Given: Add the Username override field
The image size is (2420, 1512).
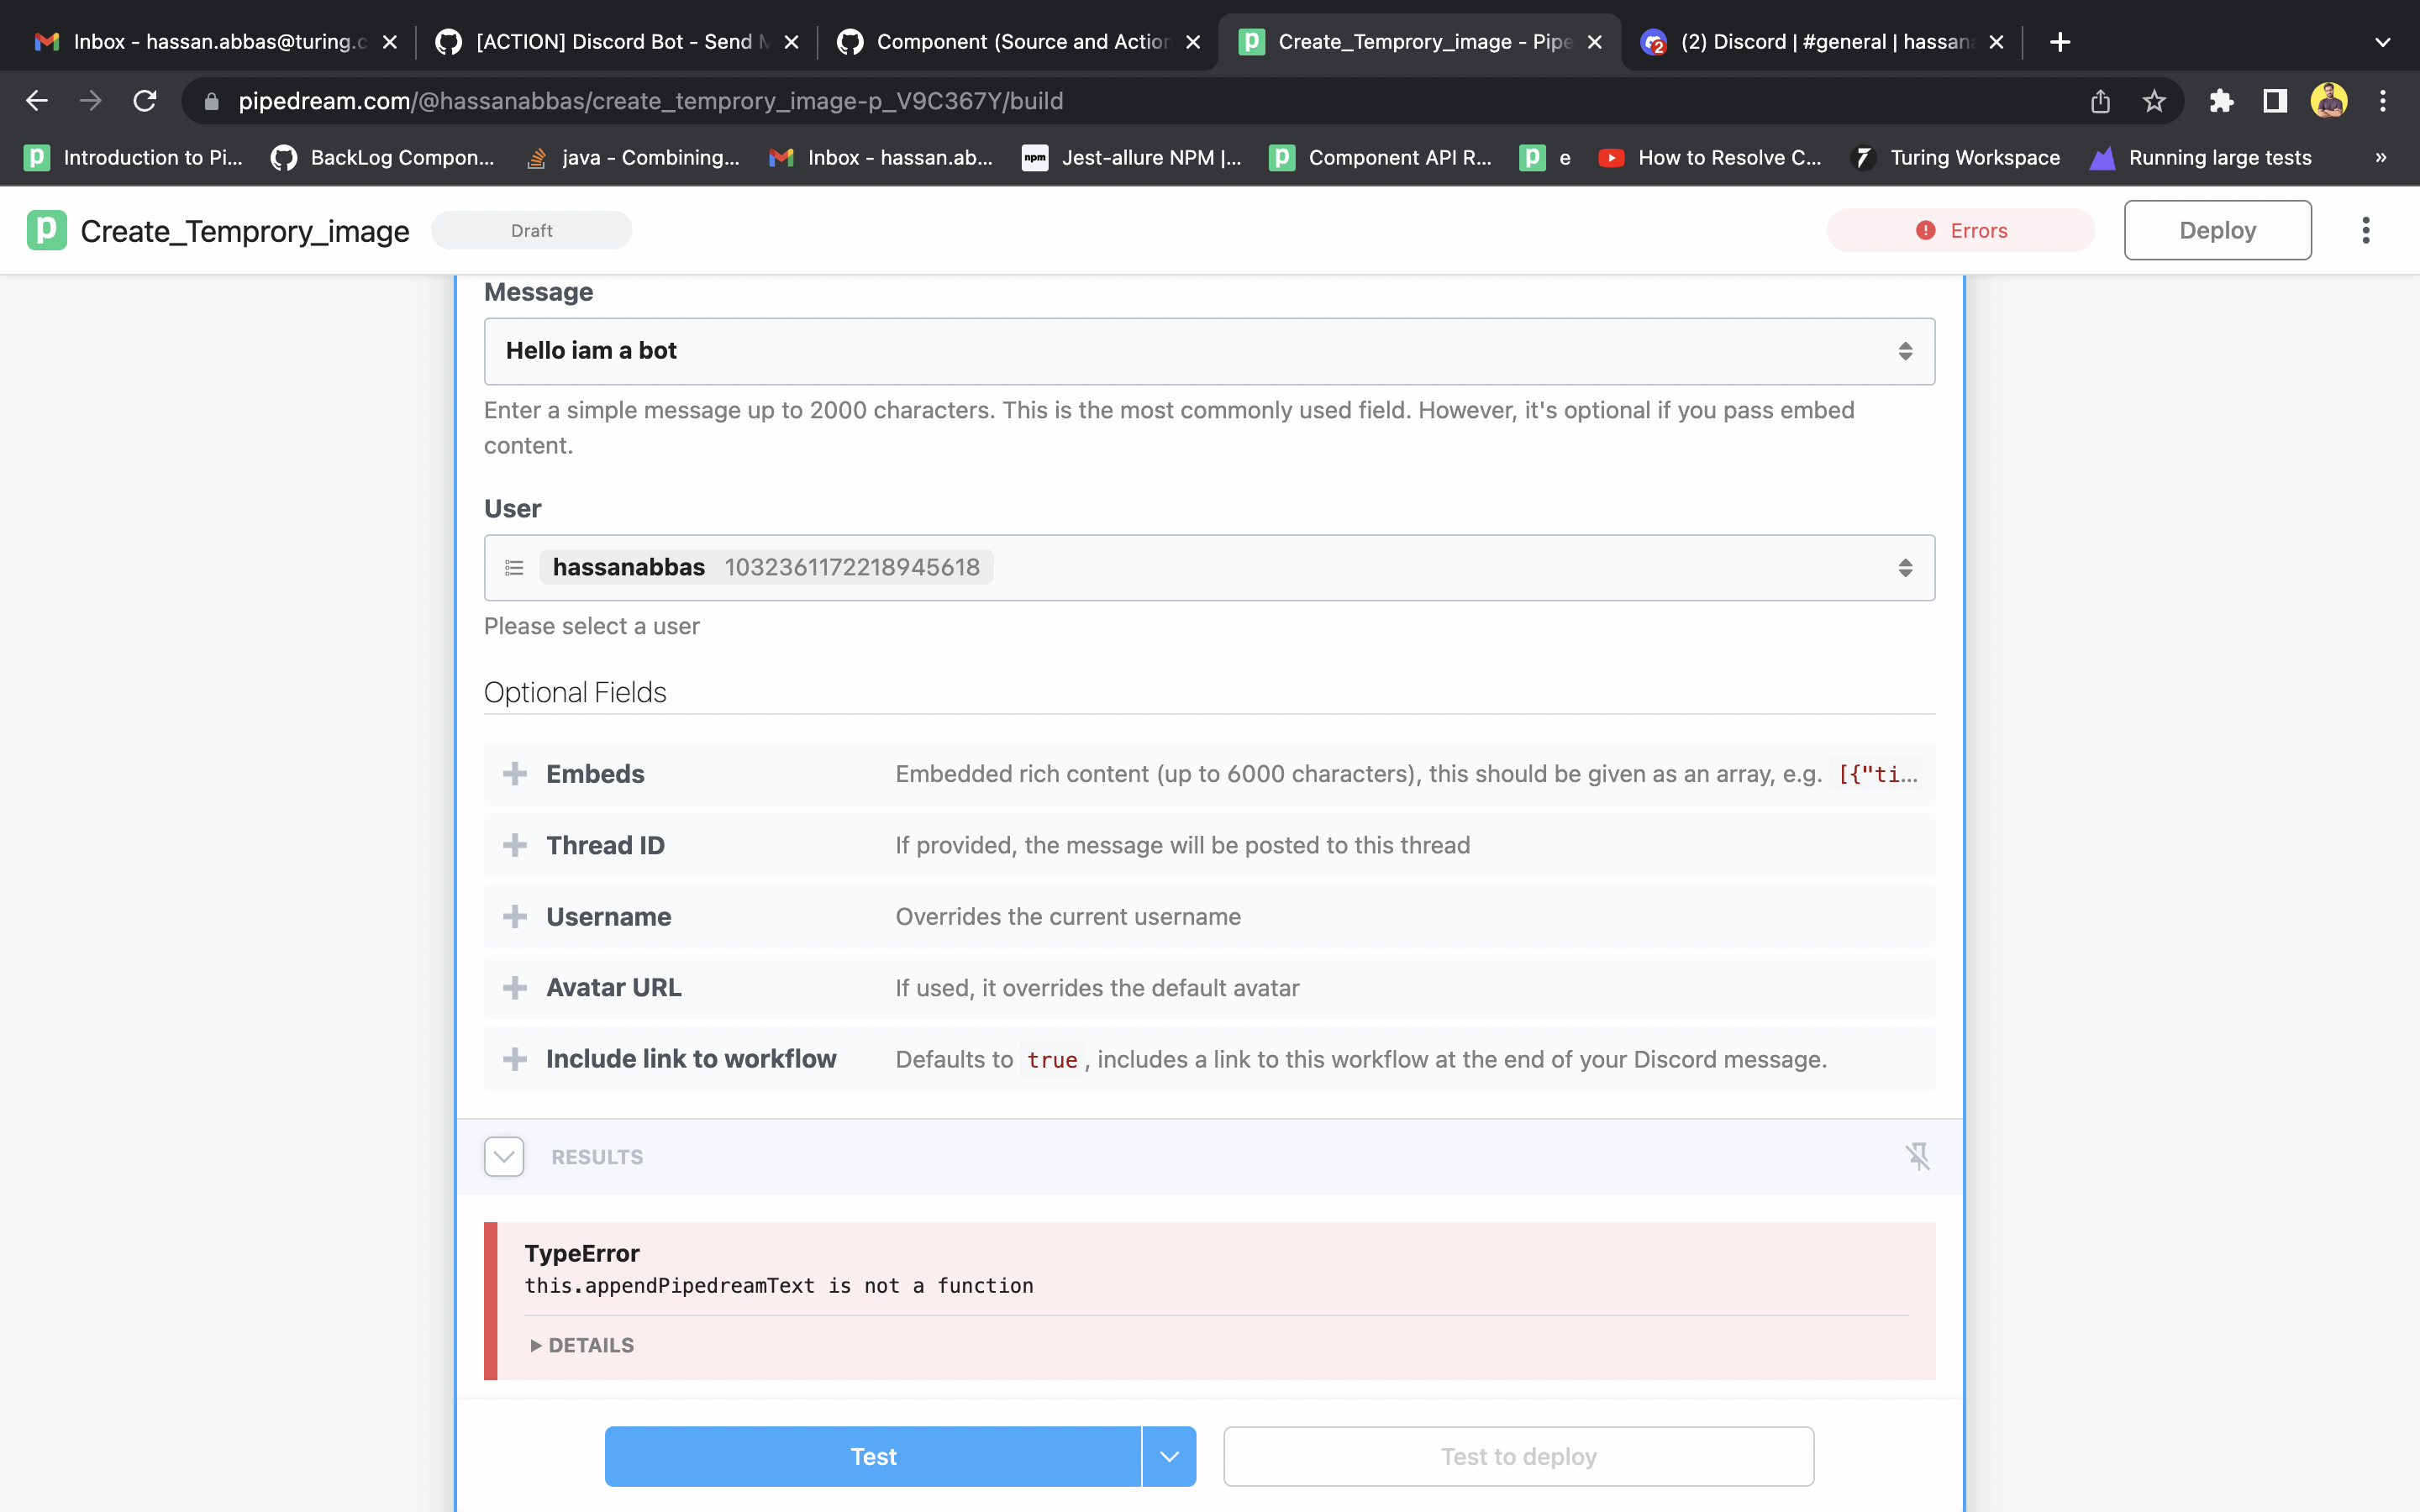Looking at the screenshot, I should 515,916.
